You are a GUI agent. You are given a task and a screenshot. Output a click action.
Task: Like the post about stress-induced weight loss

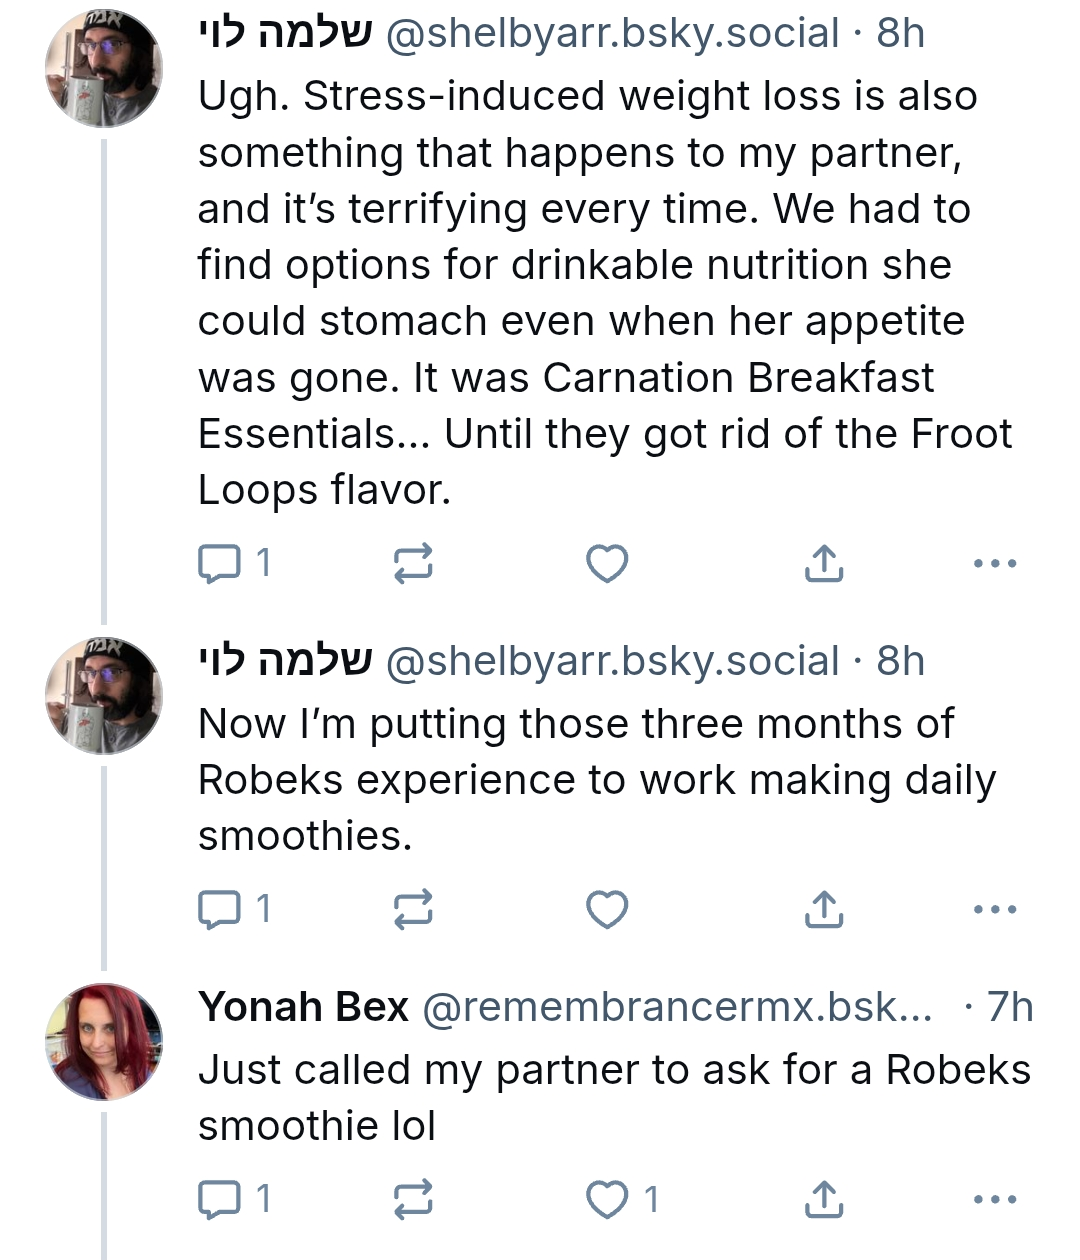click(x=607, y=564)
